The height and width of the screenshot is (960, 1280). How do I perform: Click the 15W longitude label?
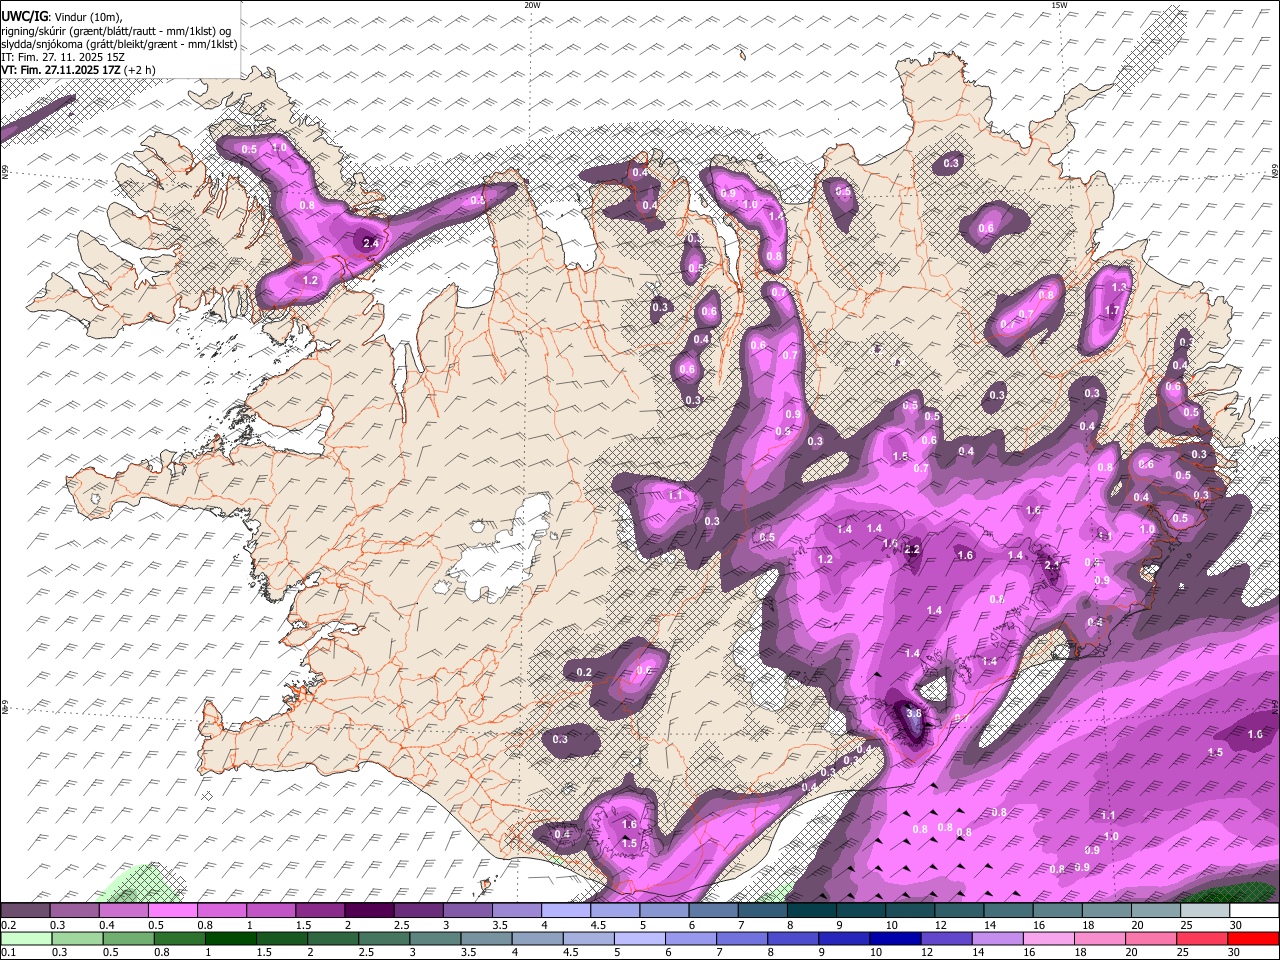click(x=1059, y=5)
